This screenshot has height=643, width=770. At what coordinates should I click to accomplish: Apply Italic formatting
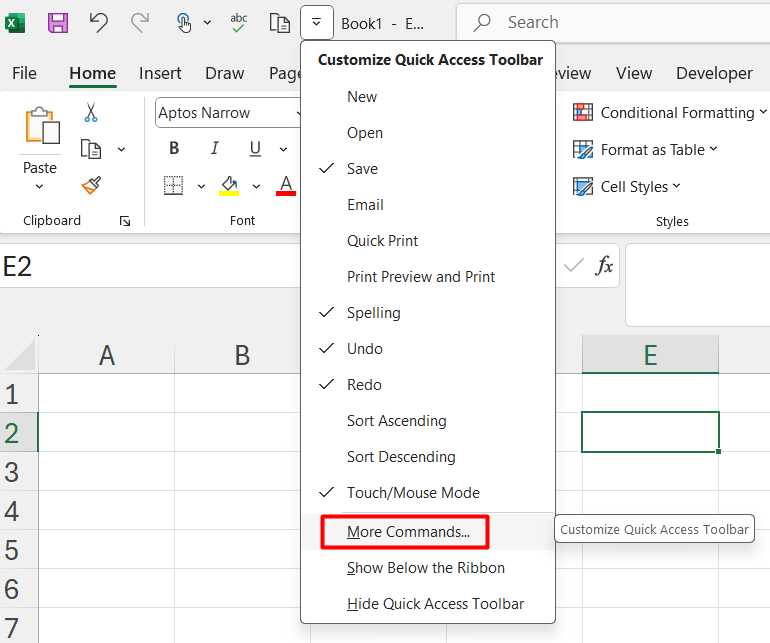tap(214, 149)
